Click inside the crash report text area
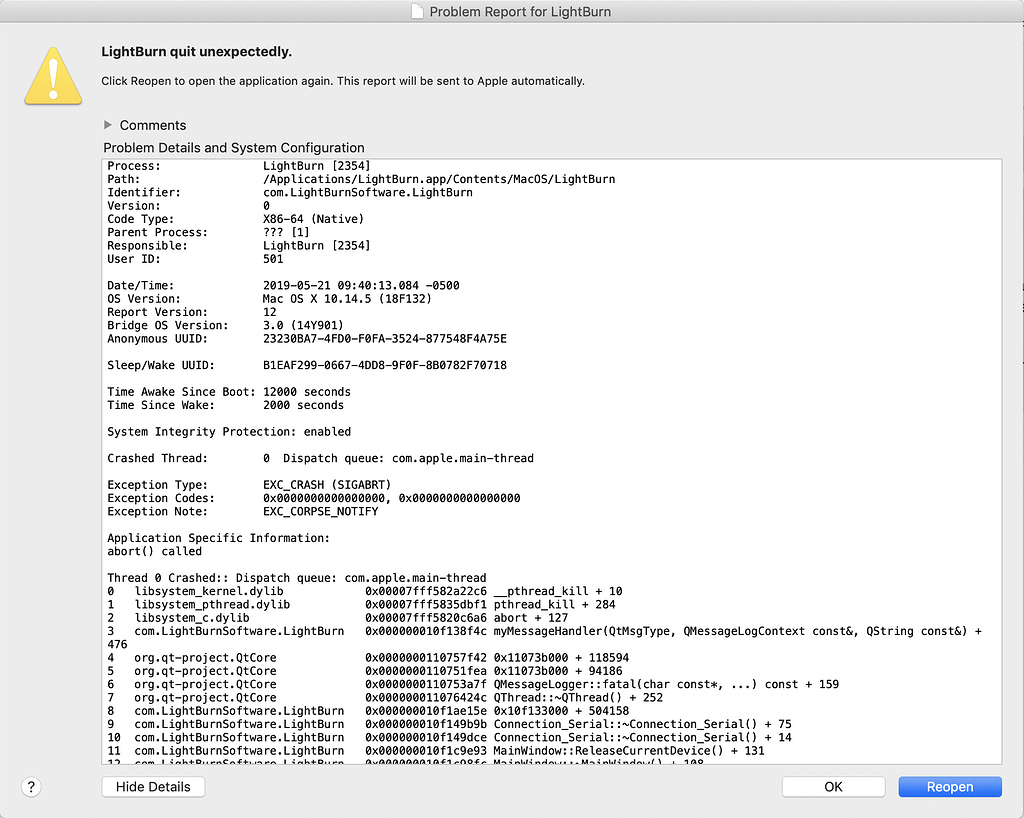This screenshot has width=1024, height=818. (550, 450)
